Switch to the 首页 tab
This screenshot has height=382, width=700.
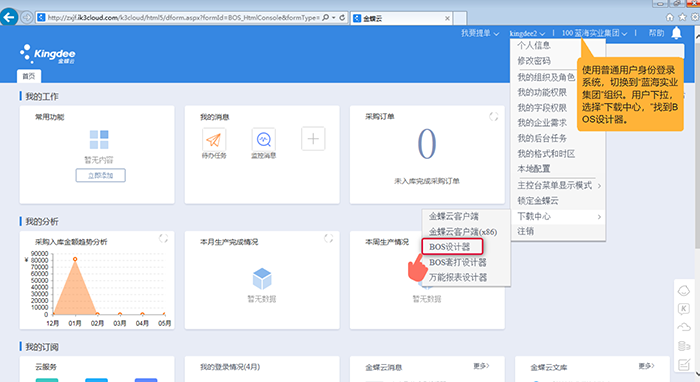pyautogui.click(x=29, y=76)
